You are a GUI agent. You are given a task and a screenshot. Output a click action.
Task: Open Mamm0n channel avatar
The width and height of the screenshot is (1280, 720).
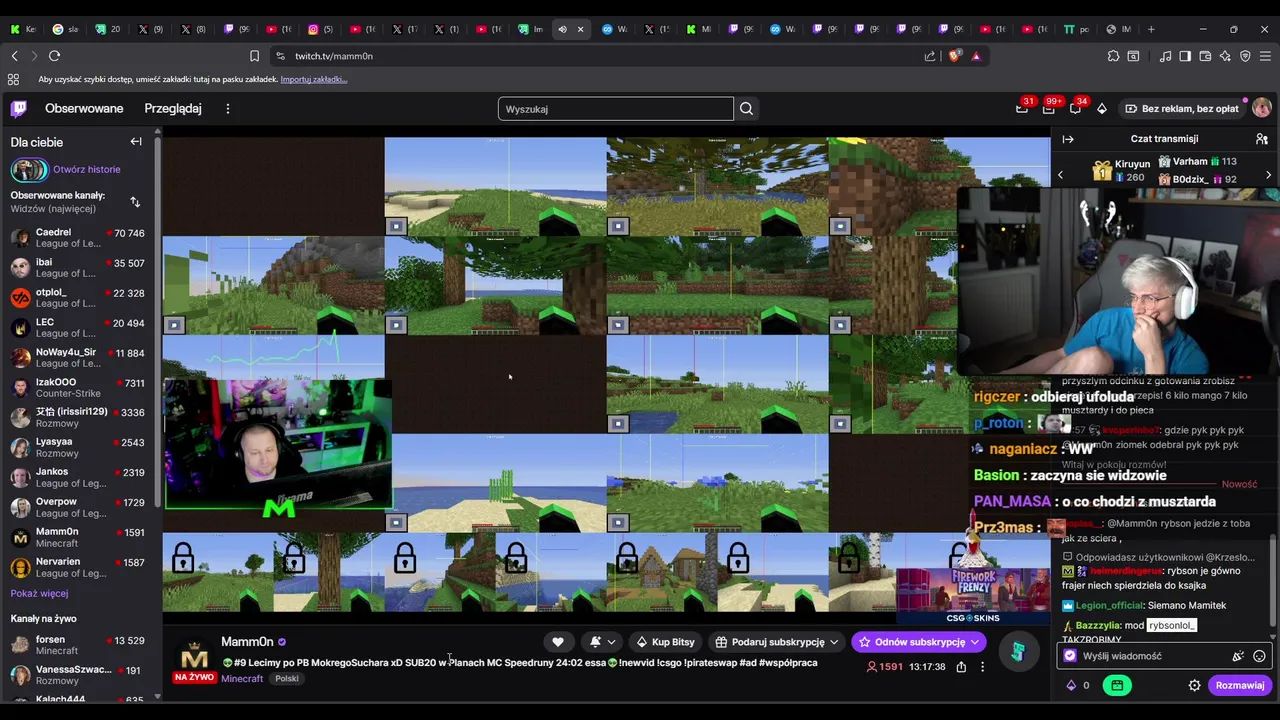194,658
